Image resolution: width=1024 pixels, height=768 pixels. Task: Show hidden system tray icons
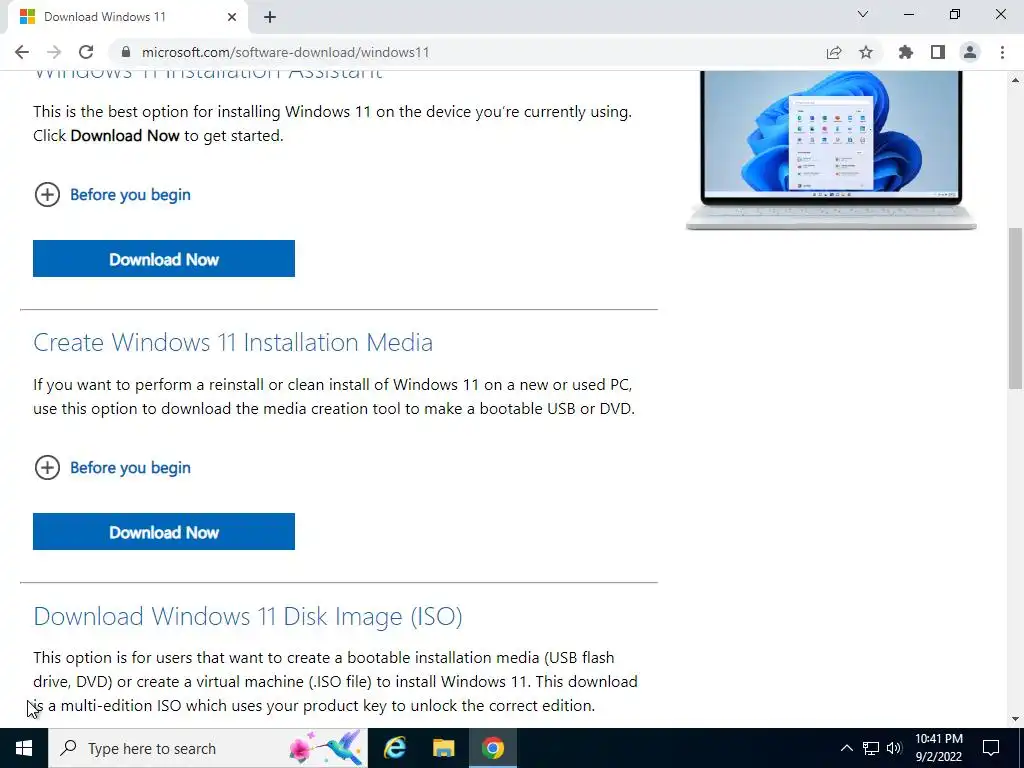[846, 748]
